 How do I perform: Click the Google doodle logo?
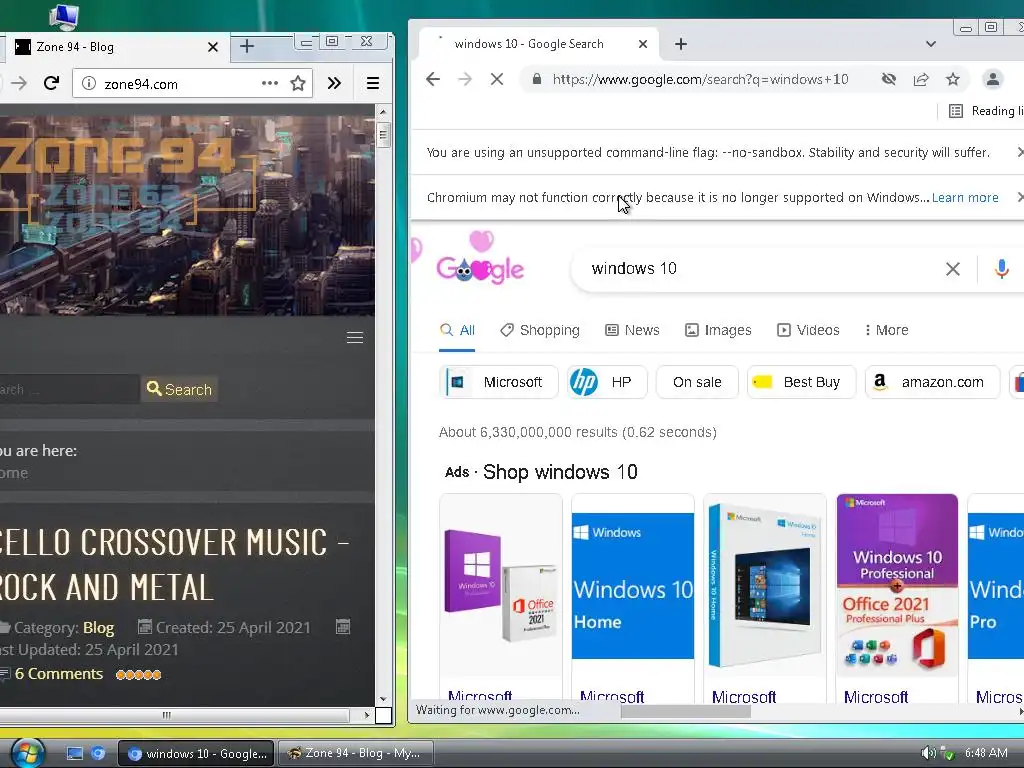tap(480, 259)
